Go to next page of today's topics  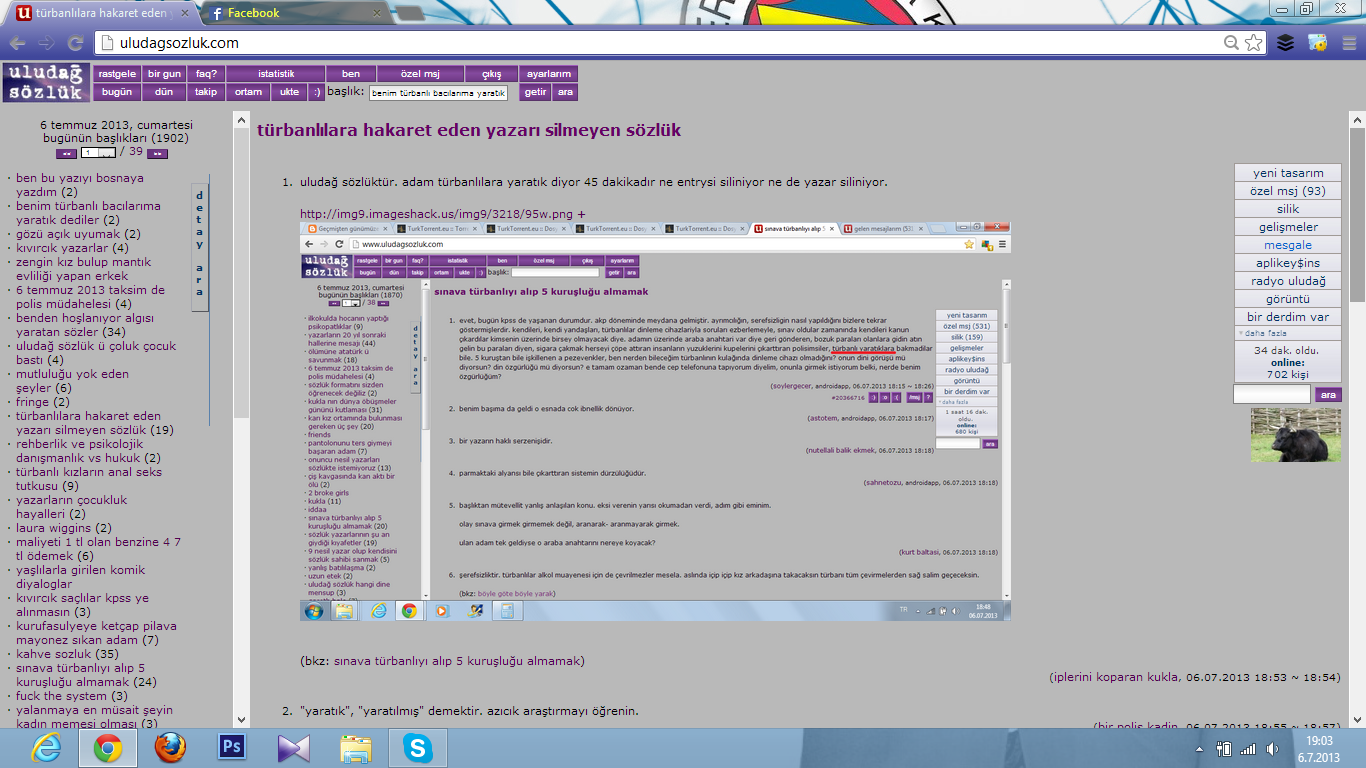click(157, 153)
